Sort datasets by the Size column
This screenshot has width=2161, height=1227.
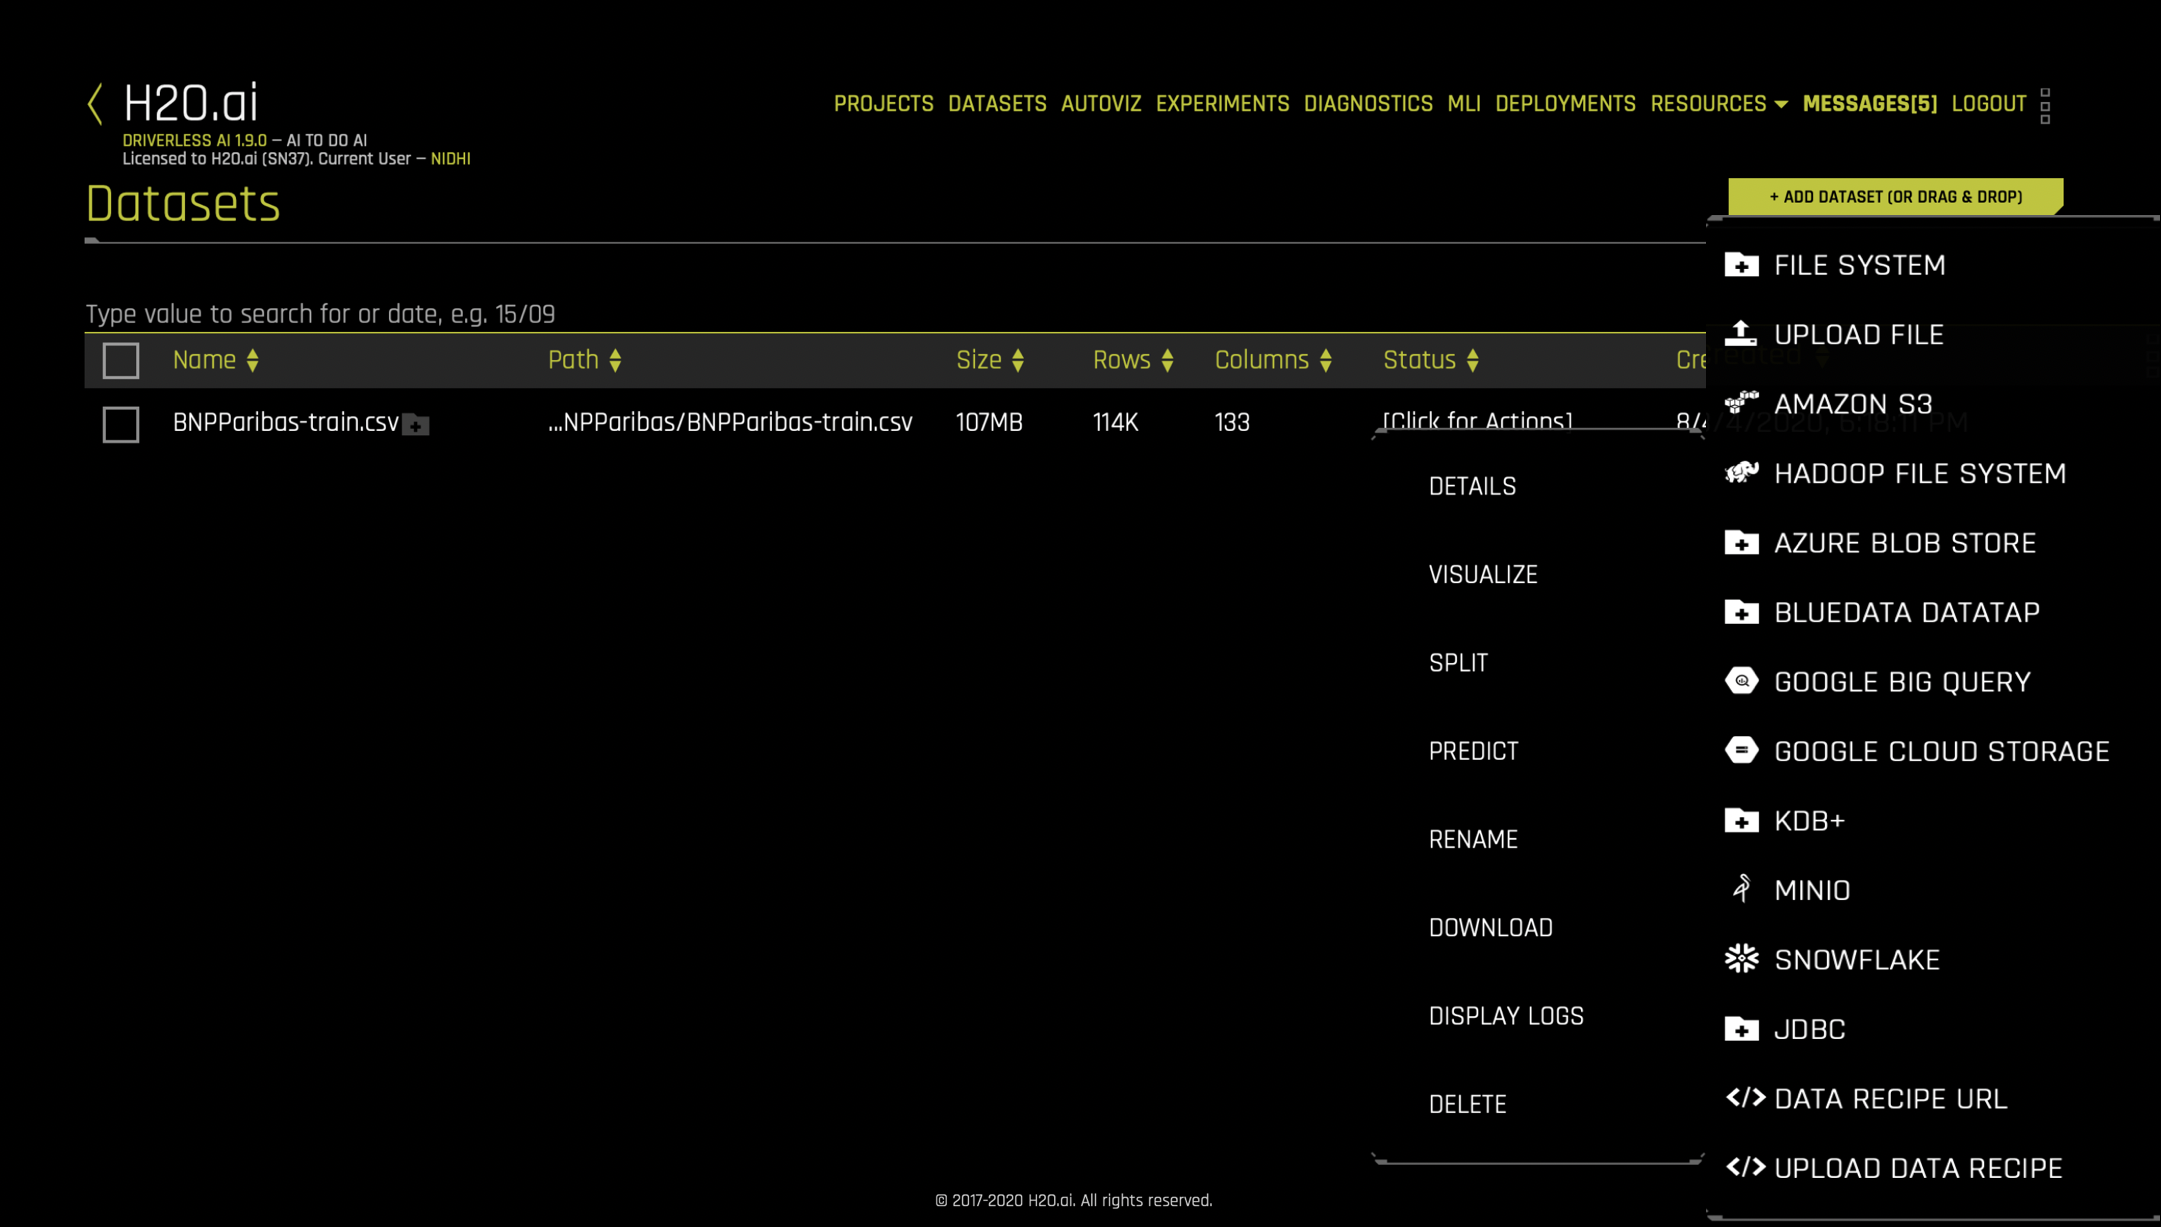click(1018, 359)
